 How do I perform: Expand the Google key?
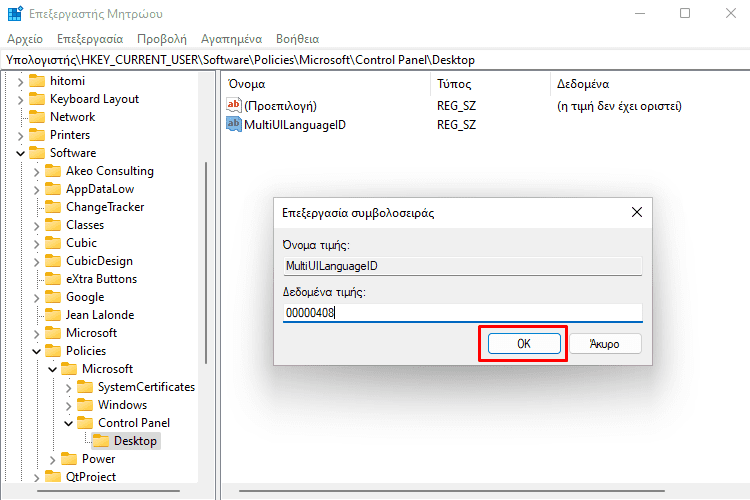pos(36,298)
